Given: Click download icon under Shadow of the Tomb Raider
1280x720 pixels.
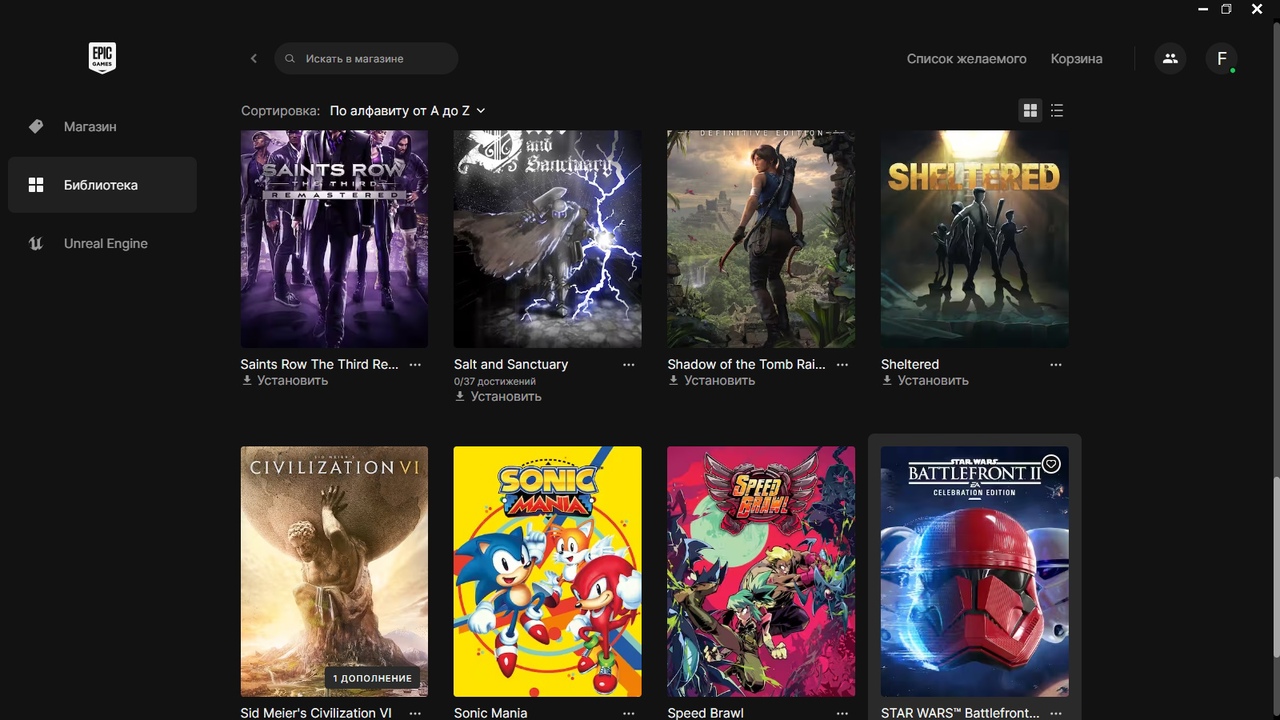Looking at the screenshot, I should tap(674, 380).
